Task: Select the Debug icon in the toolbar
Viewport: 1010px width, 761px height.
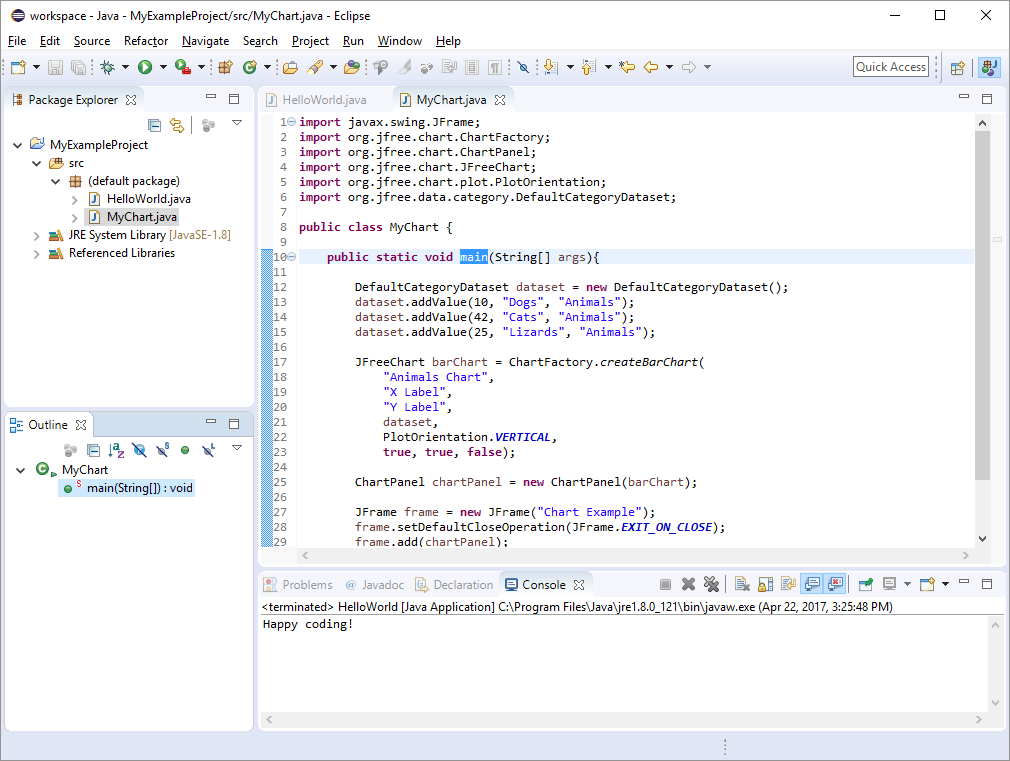Action: 107,67
